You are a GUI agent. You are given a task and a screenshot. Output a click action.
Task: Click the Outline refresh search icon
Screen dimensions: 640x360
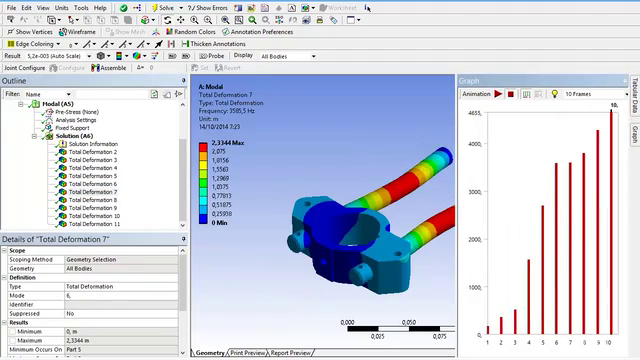(154, 94)
